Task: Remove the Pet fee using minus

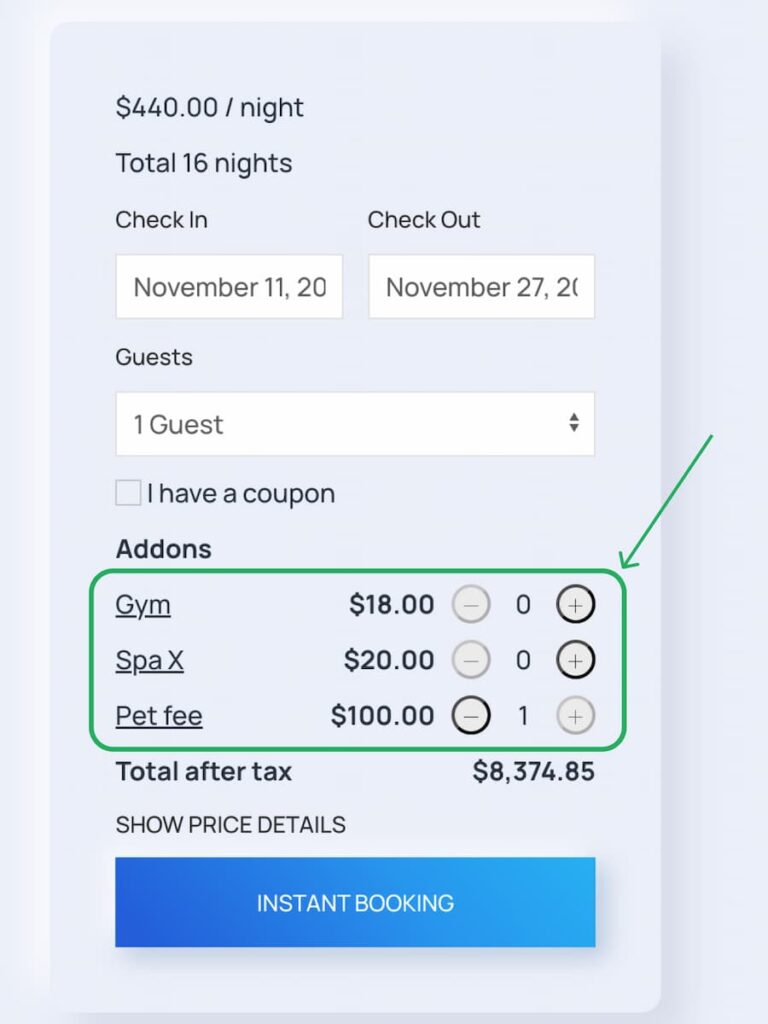Action: tap(471, 716)
